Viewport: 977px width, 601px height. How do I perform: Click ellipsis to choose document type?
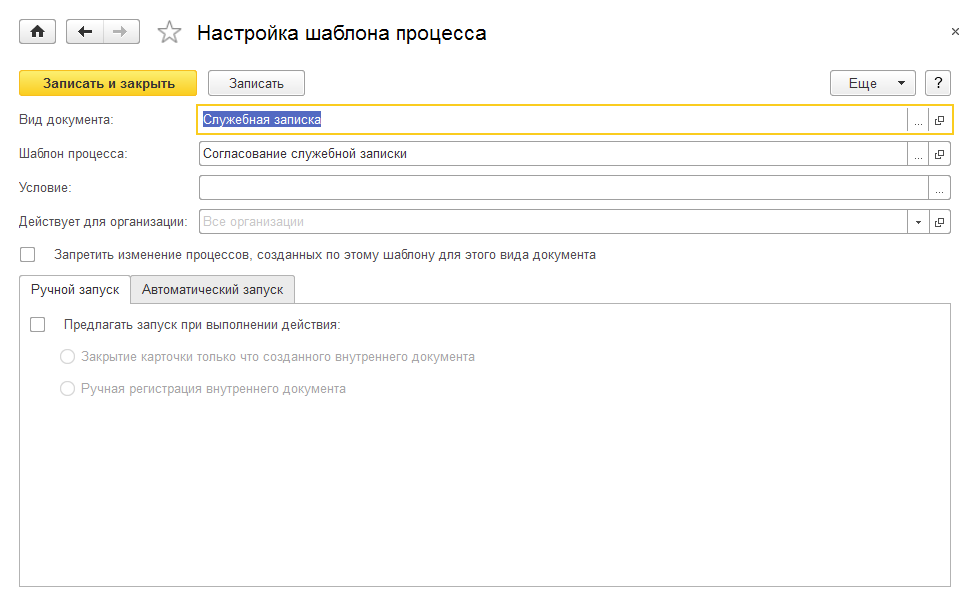coord(917,120)
